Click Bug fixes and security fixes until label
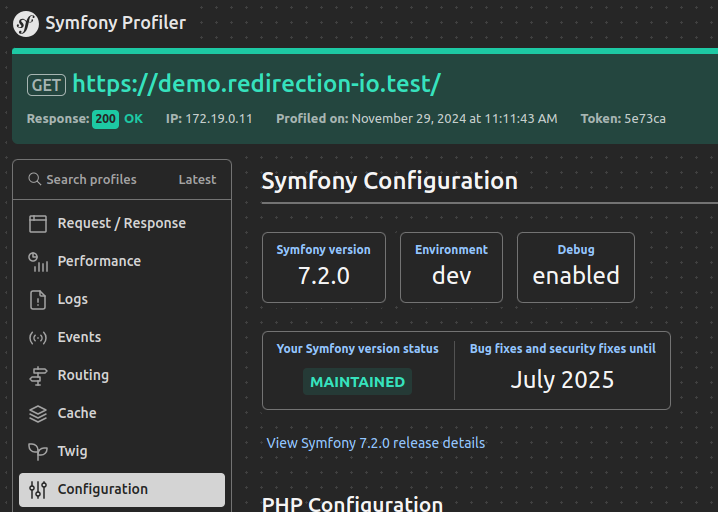Screen dimensions: 718x512 click(563, 349)
